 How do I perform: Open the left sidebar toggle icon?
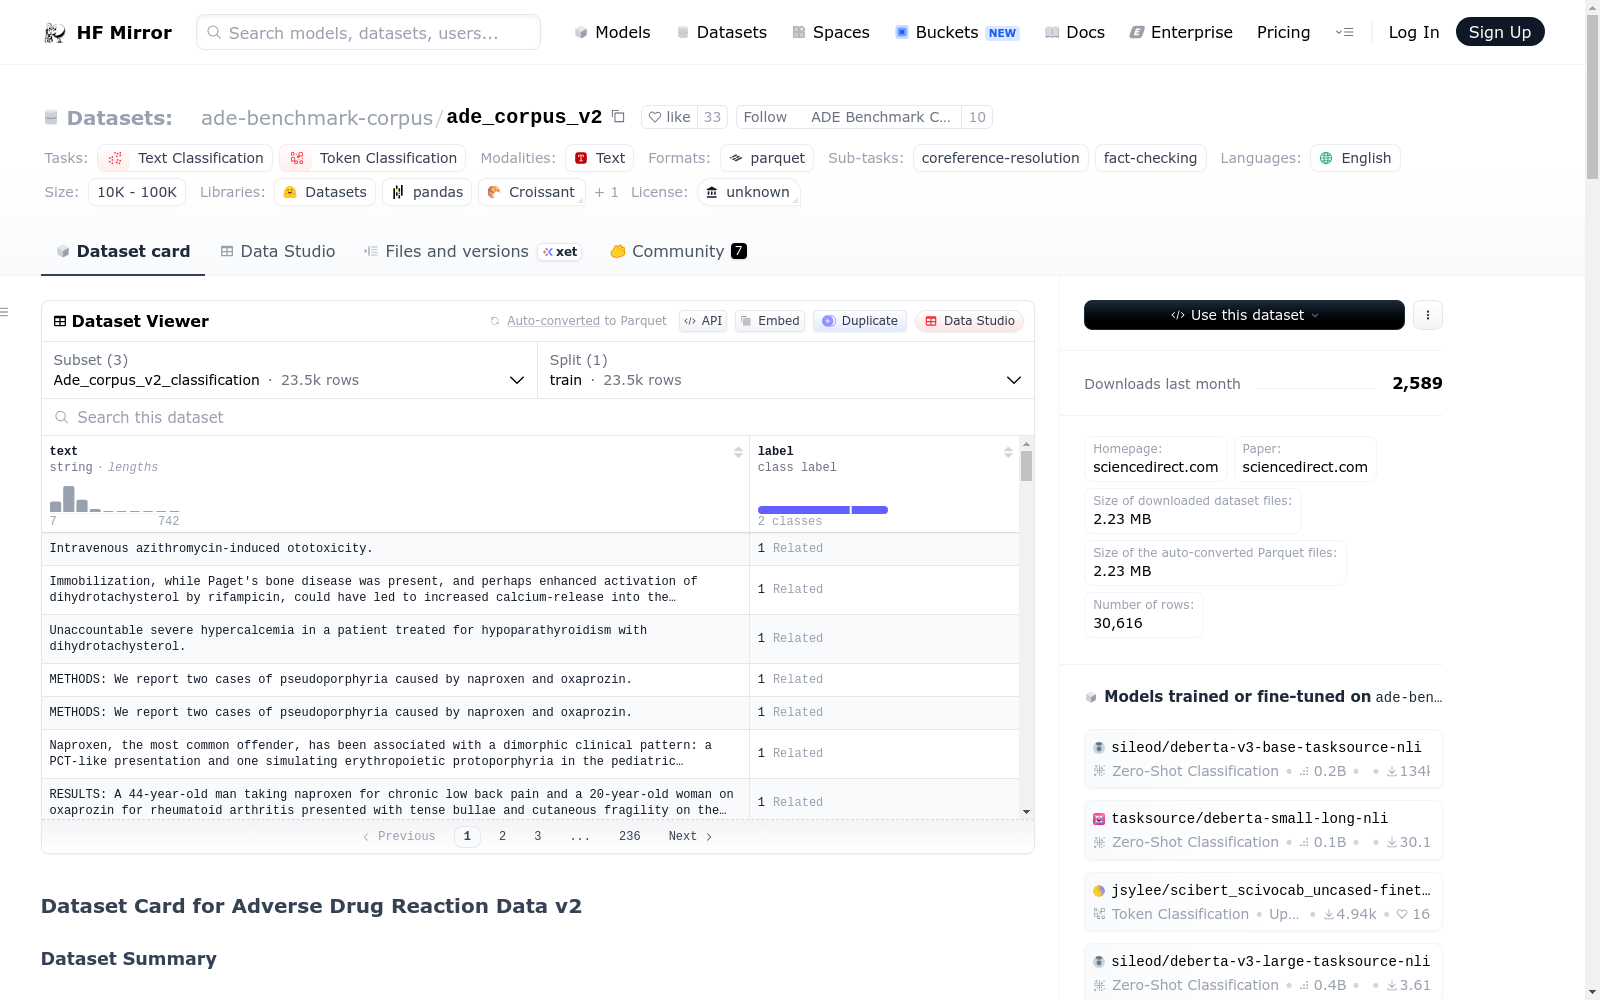click(5, 313)
